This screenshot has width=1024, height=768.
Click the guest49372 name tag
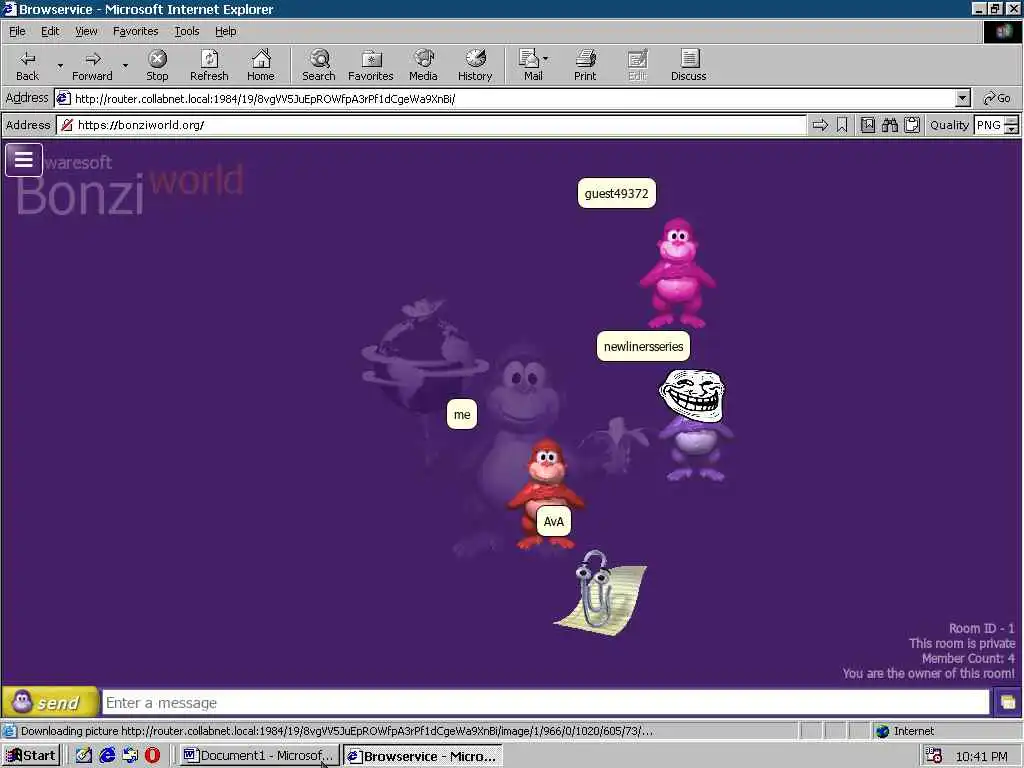coord(616,193)
